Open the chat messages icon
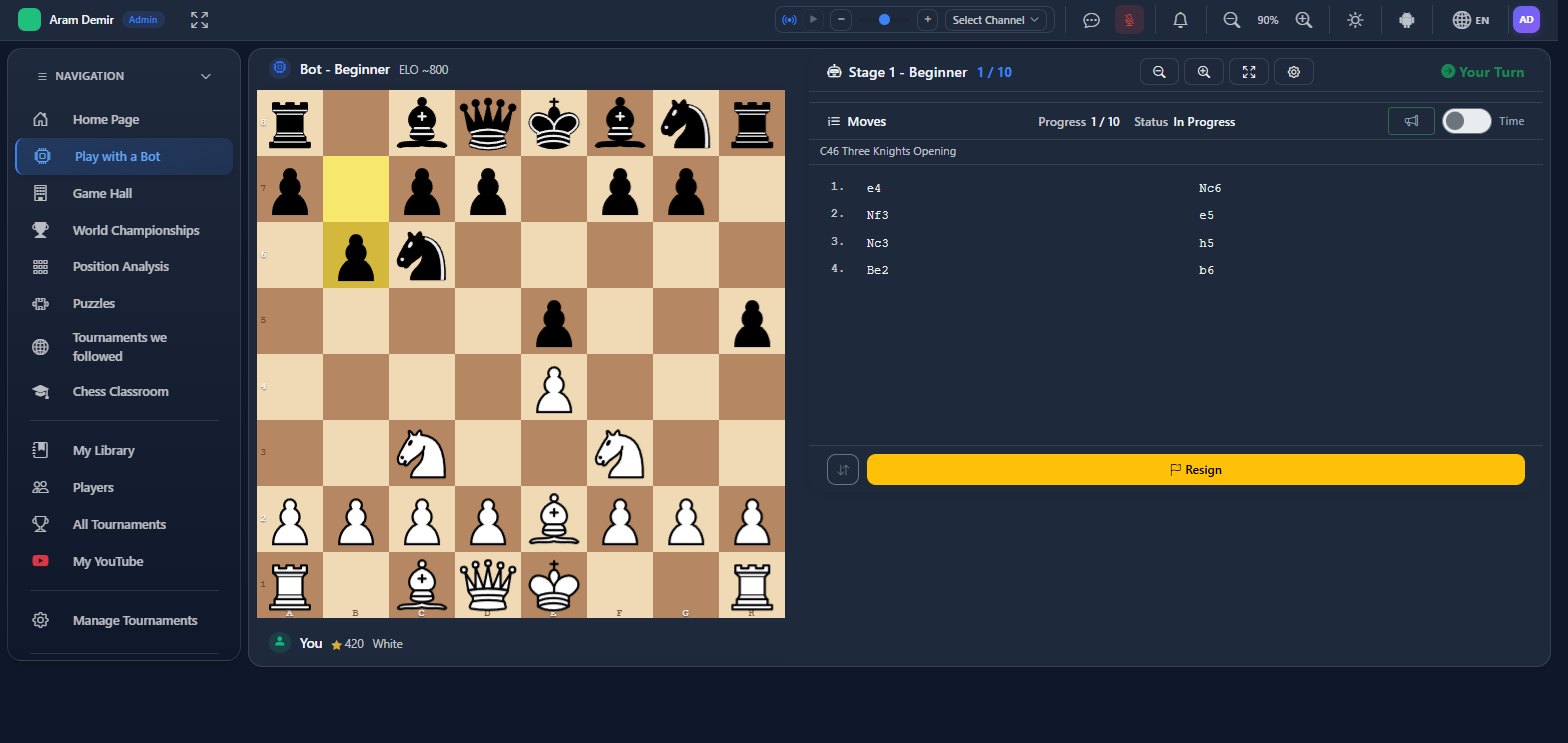 click(1091, 20)
